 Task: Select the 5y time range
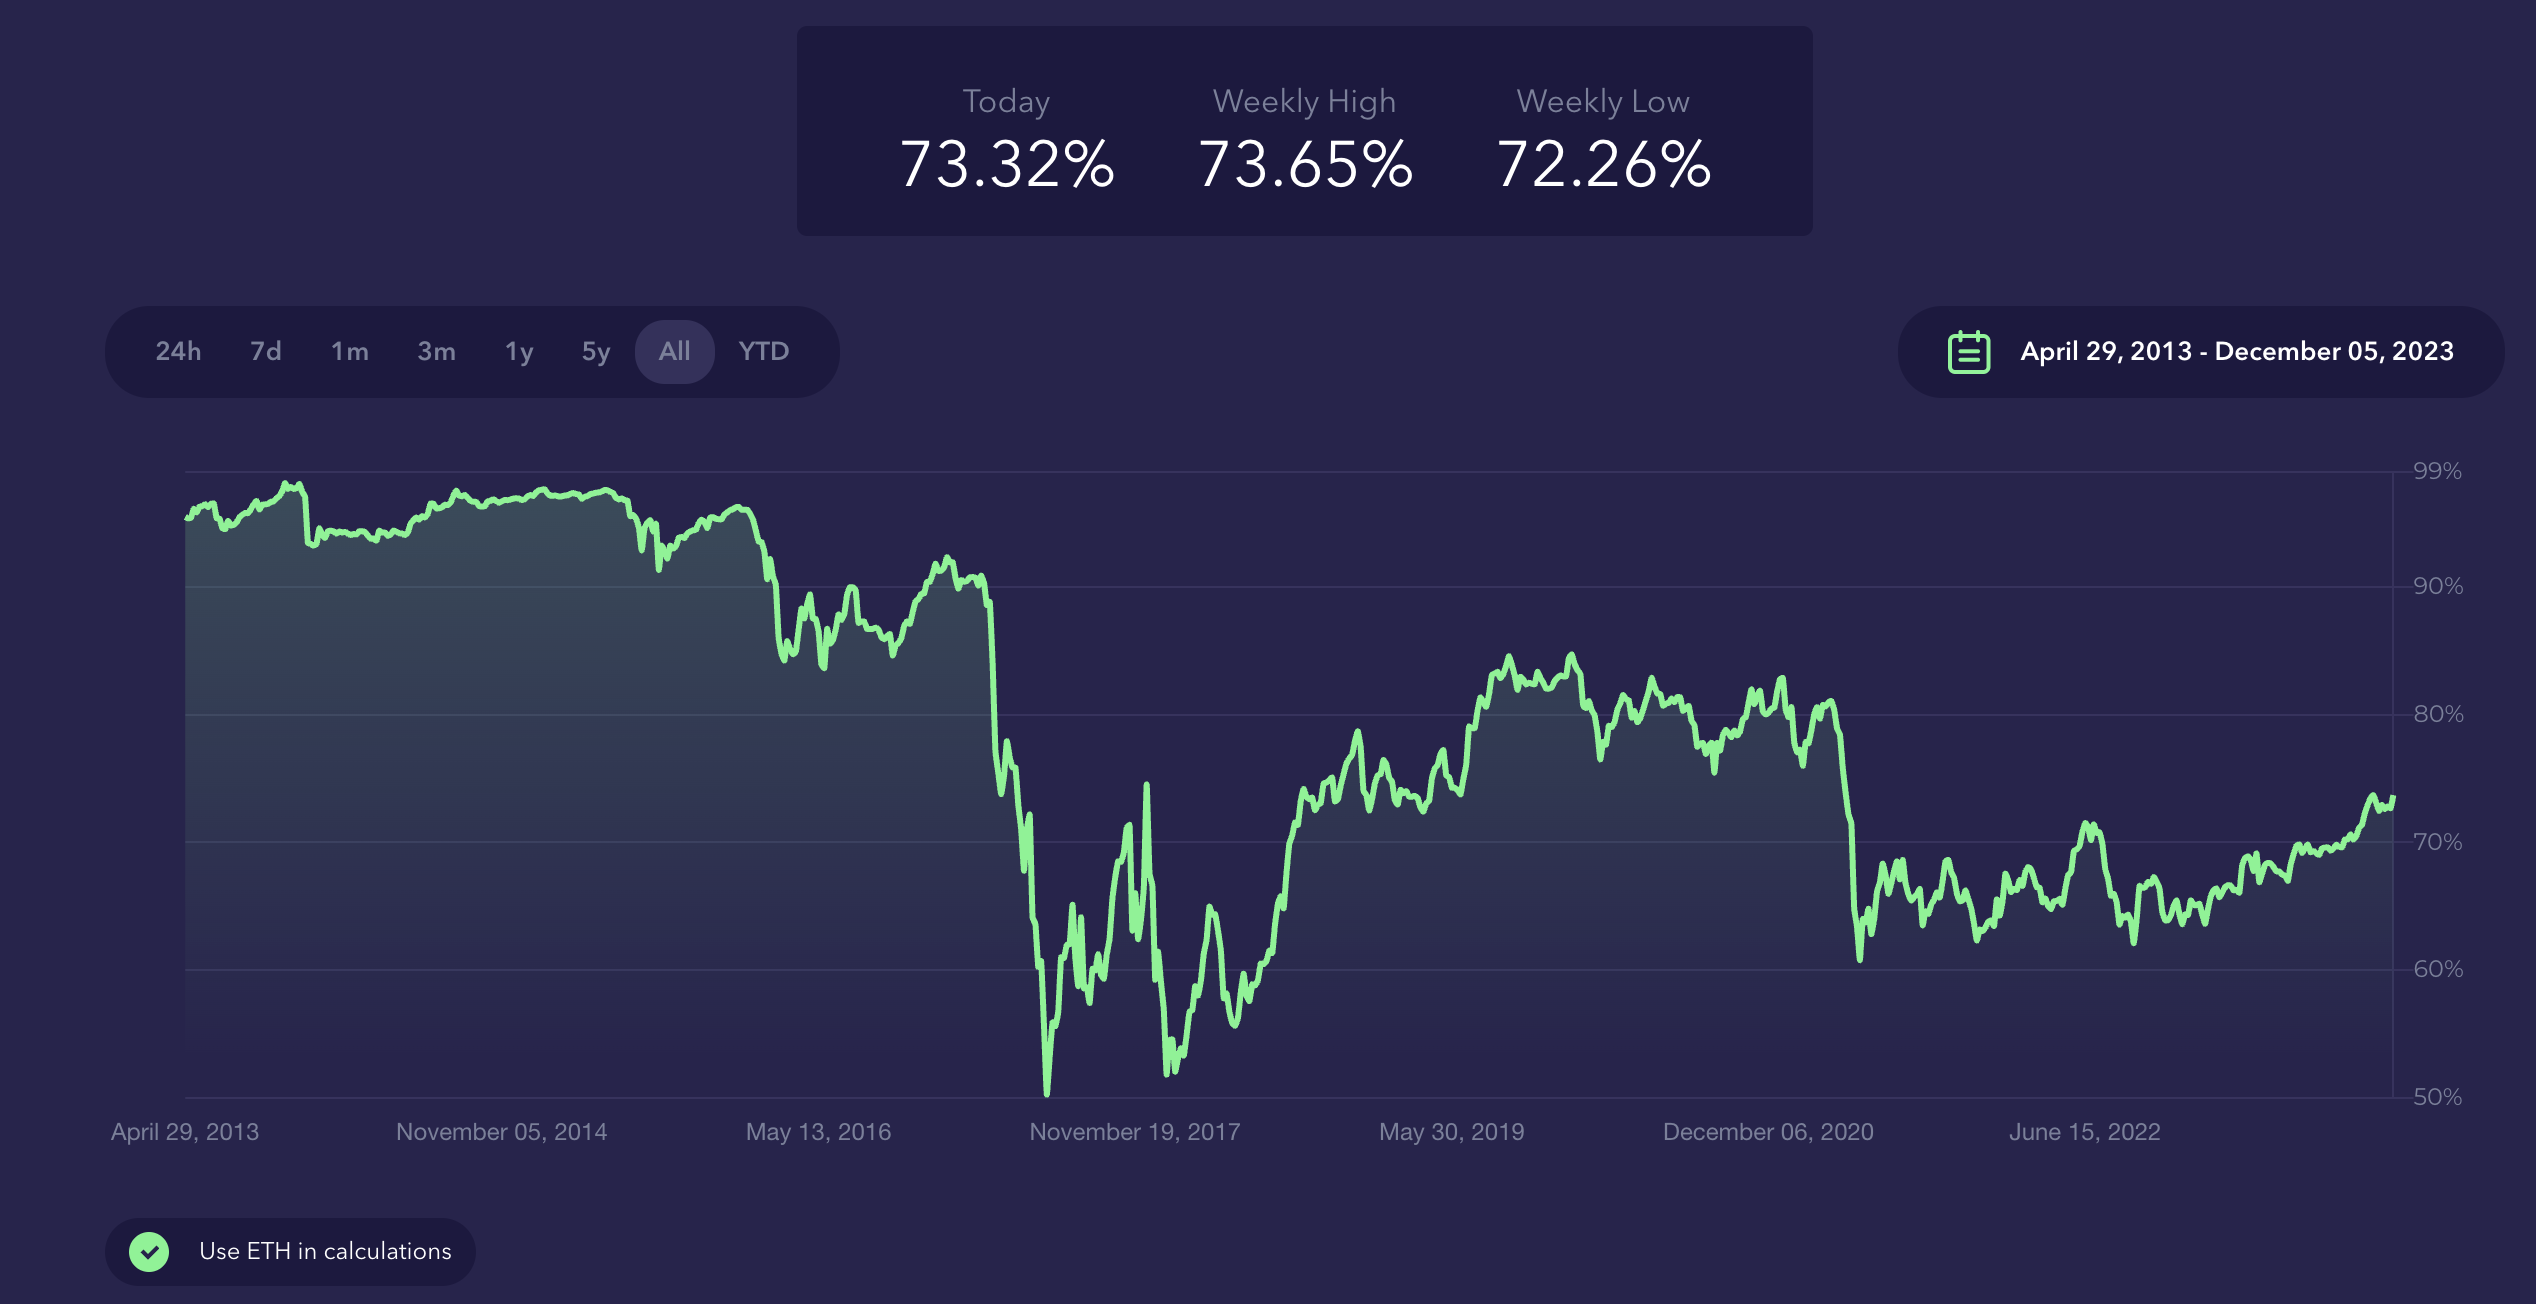pyautogui.click(x=595, y=352)
